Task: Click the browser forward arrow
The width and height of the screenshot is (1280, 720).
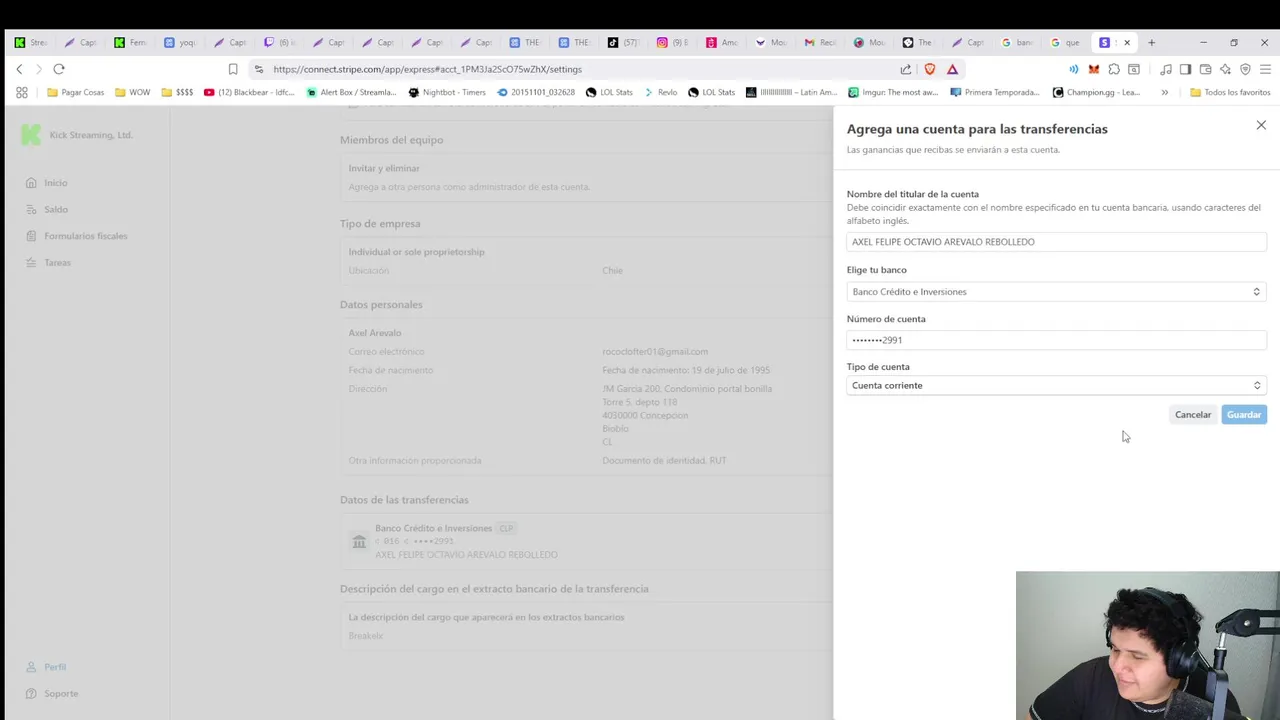Action: click(x=39, y=69)
